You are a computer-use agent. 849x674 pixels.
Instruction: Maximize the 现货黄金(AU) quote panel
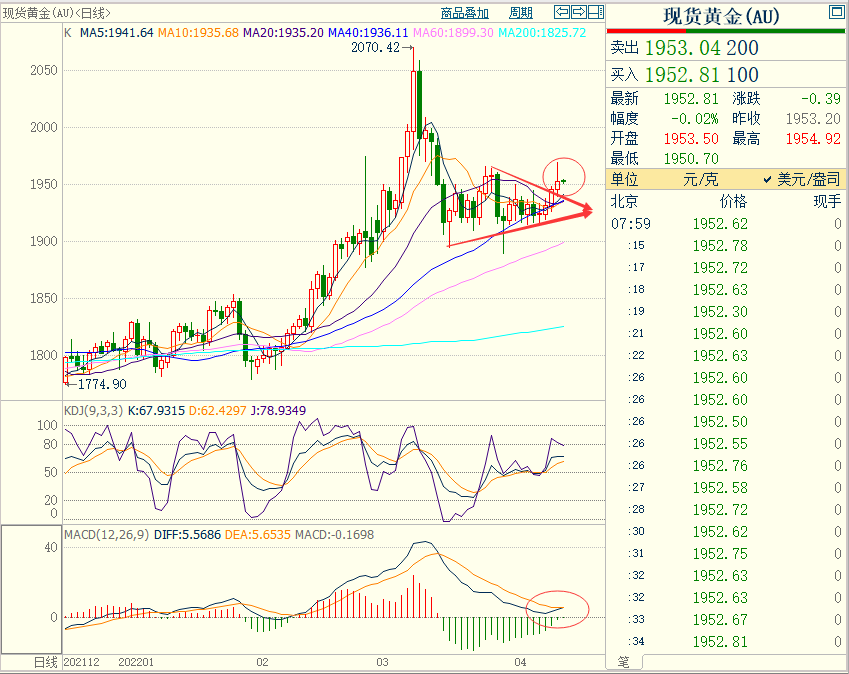click(x=837, y=11)
